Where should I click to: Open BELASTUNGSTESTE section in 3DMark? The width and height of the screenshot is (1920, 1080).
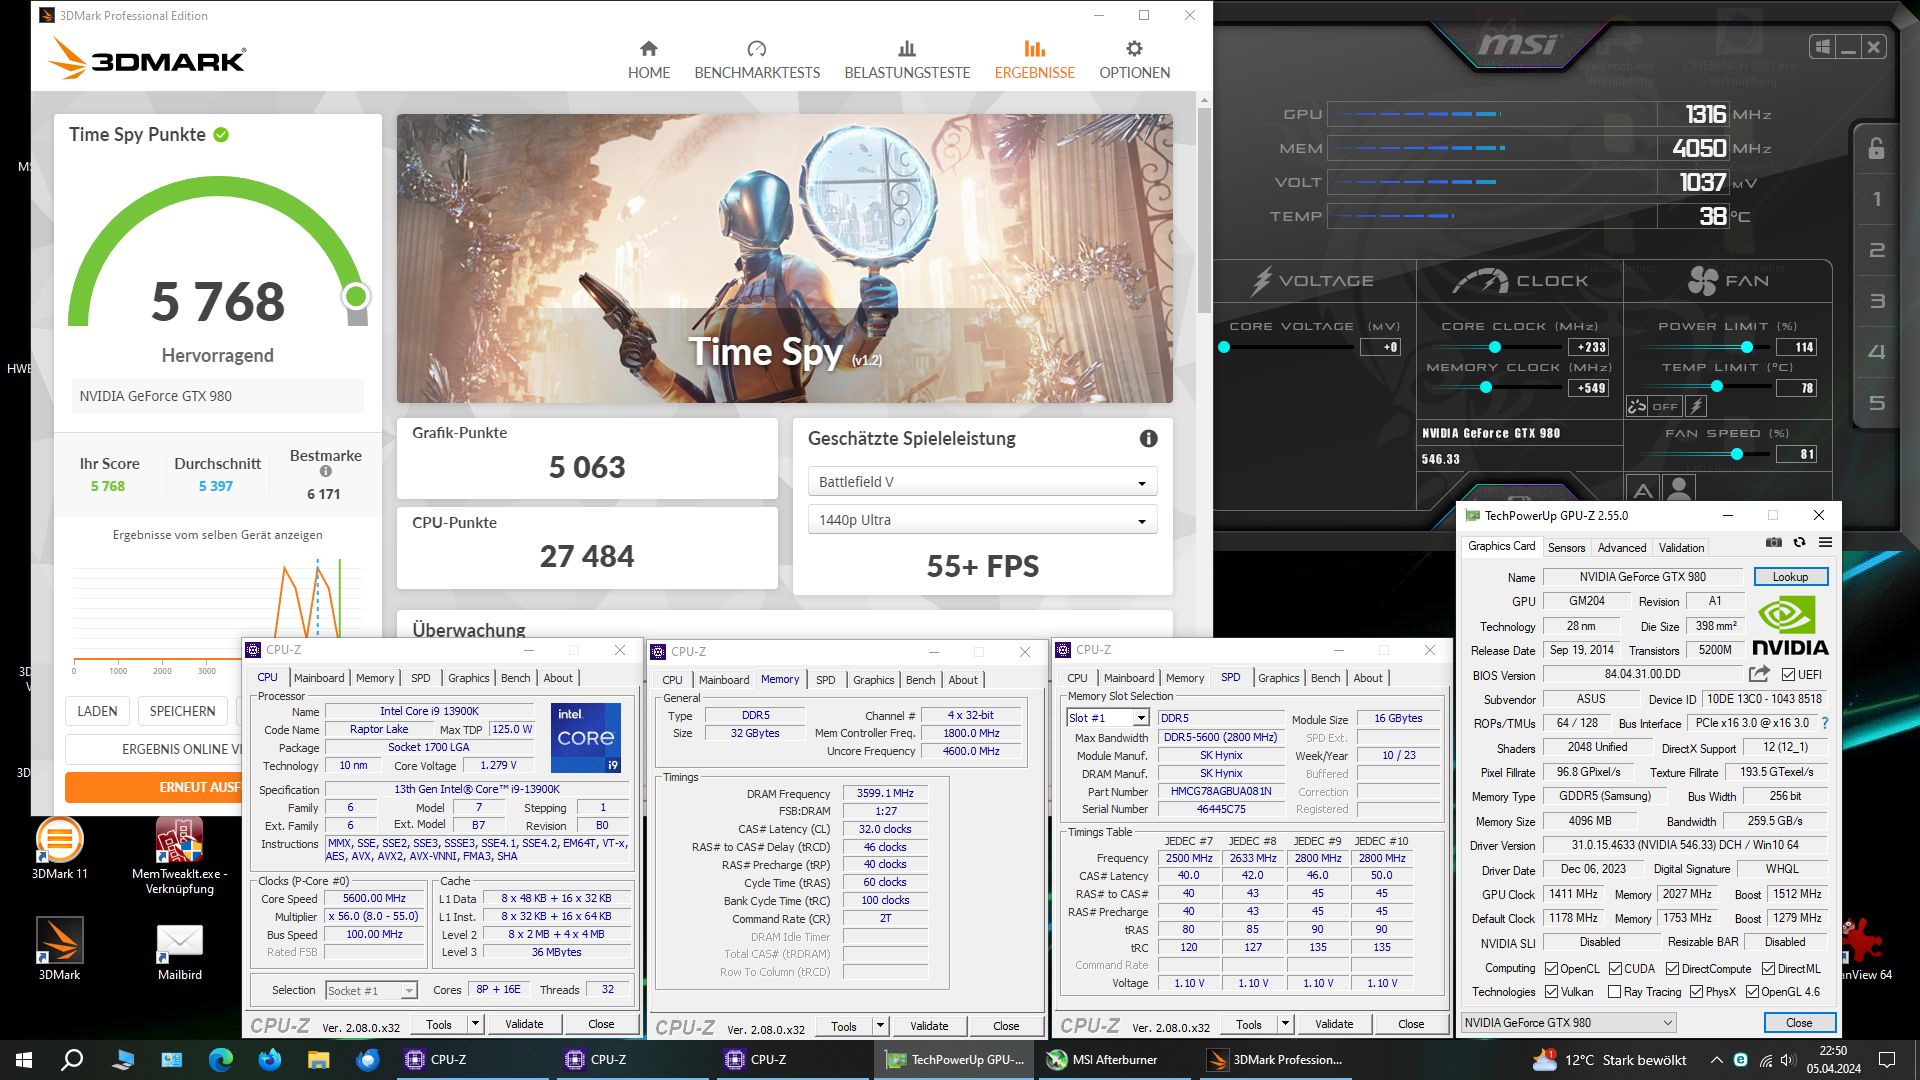(907, 60)
